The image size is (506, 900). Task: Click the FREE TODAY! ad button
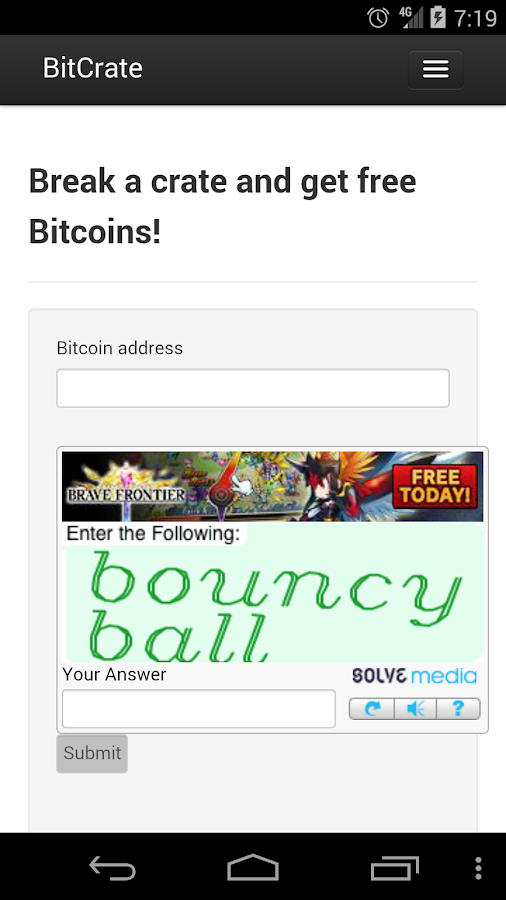pyautogui.click(x=435, y=487)
